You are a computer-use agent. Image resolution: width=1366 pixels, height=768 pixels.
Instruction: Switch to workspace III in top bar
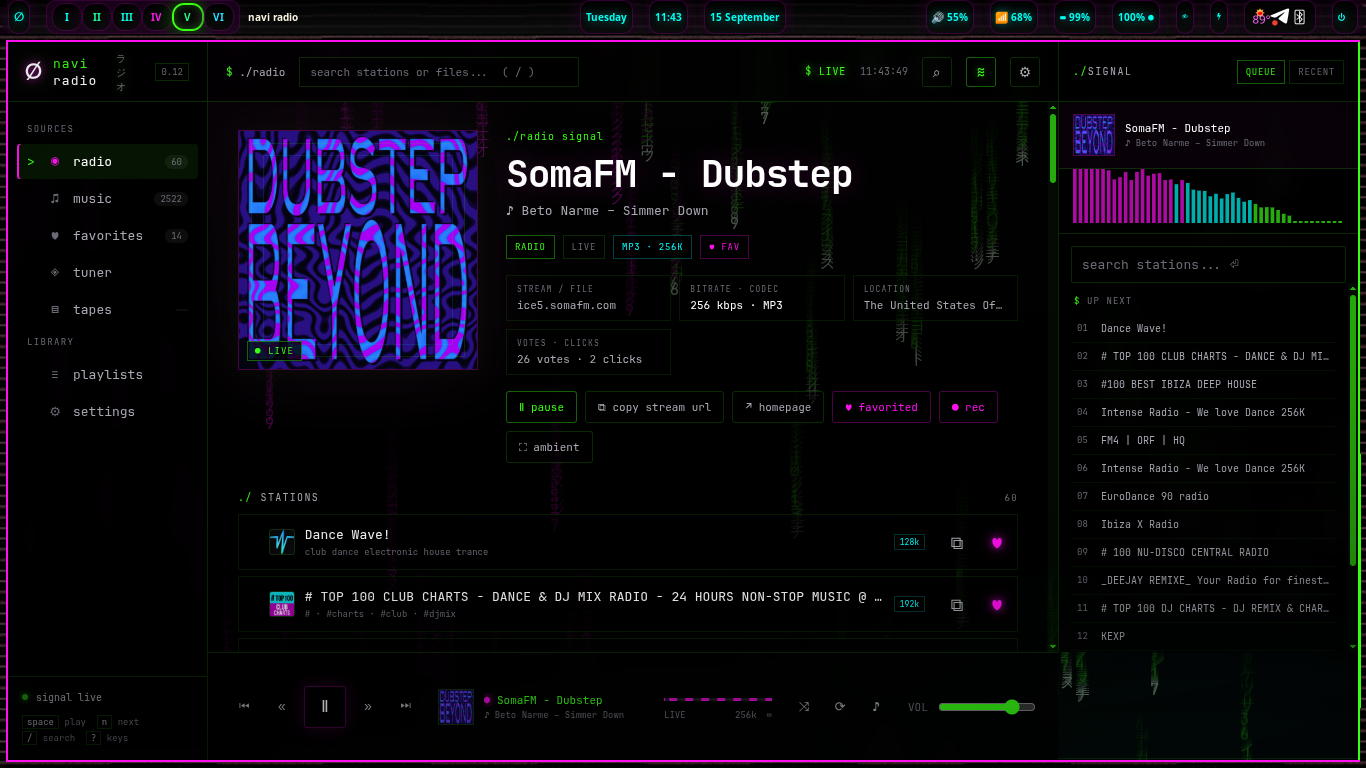pos(126,17)
